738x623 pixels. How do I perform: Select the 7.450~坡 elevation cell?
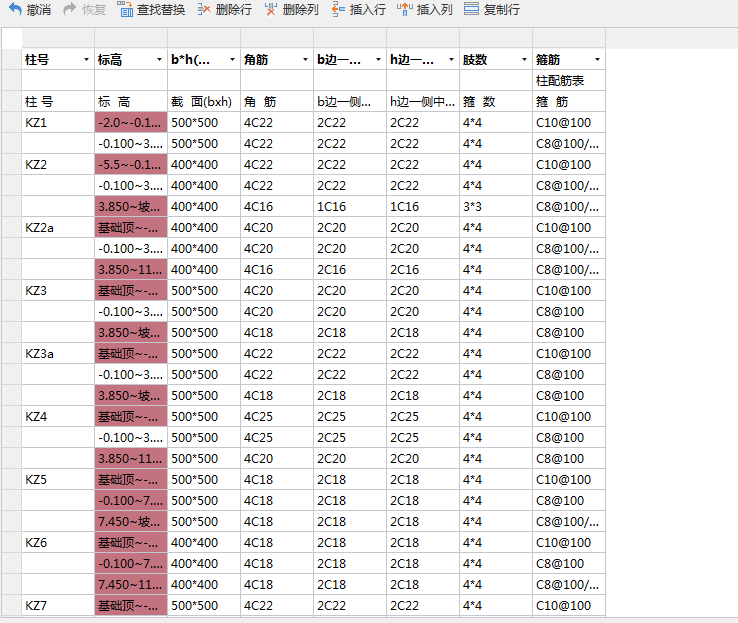[131, 521]
